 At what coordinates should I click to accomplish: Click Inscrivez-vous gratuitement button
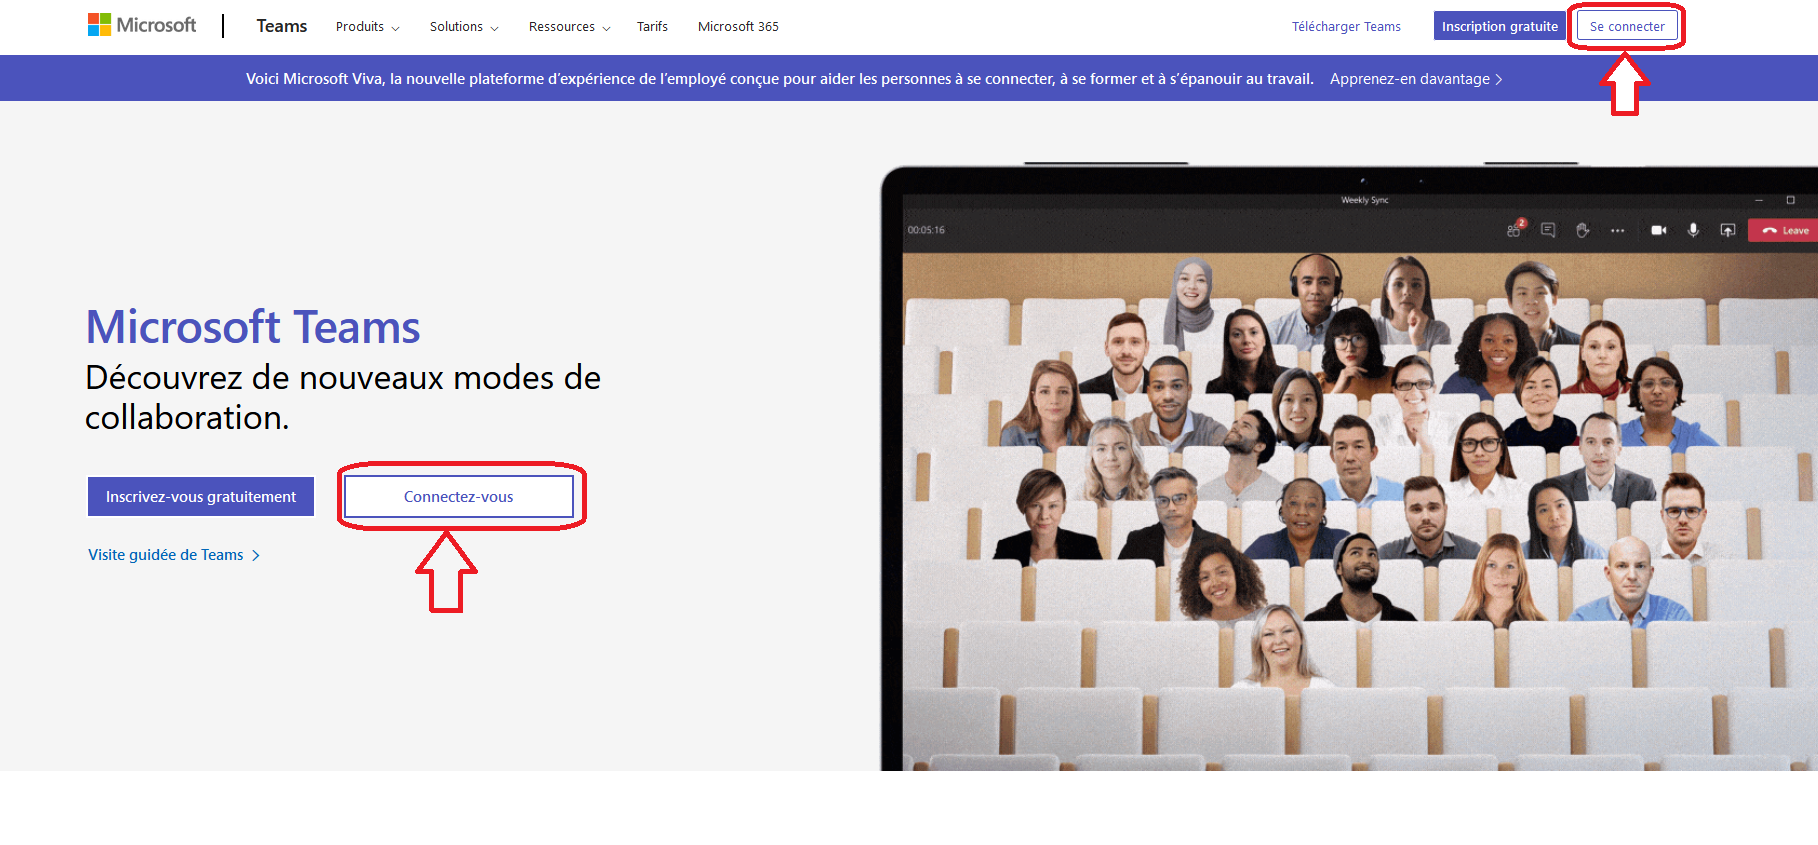click(x=201, y=496)
